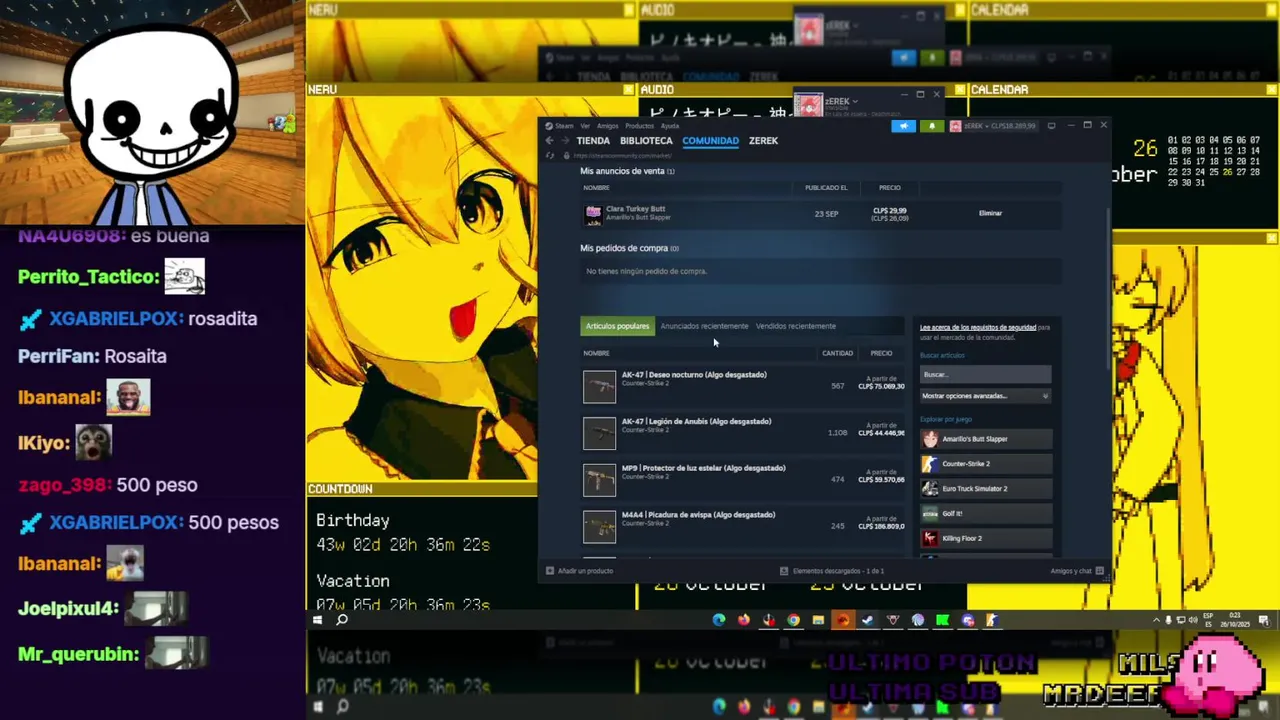The width and height of the screenshot is (1280, 720).
Task: Open the Ver menu
Action: click(585, 126)
